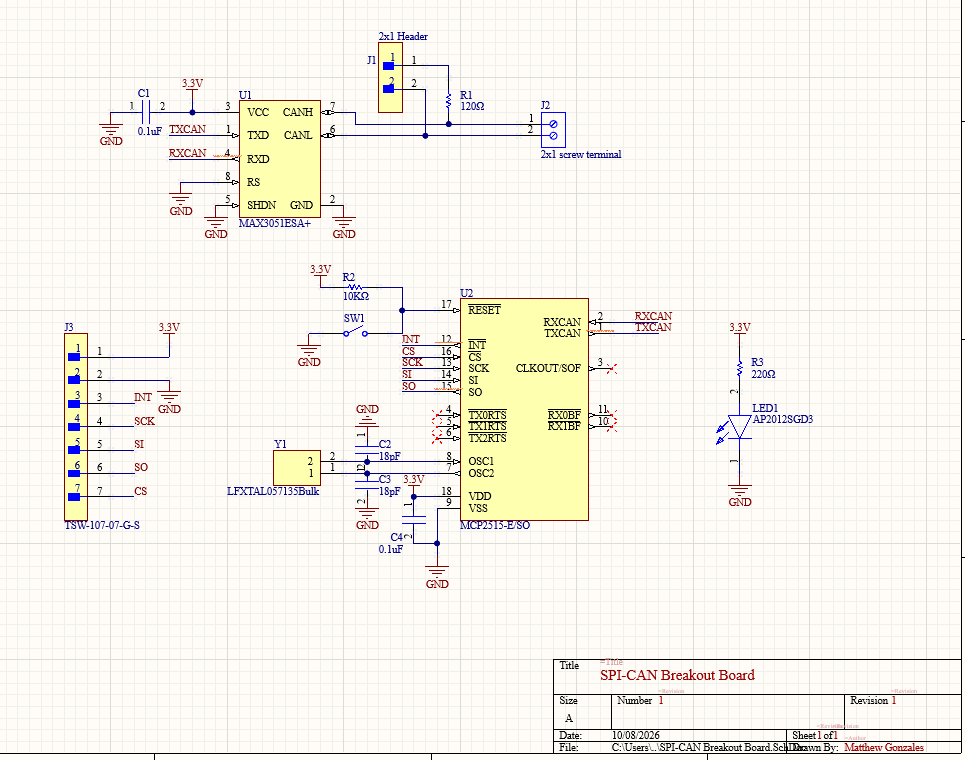This screenshot has width=965, height=760.
Task: Select the LFXTAL057135Bulk crystal label
Action: [273, 491]
